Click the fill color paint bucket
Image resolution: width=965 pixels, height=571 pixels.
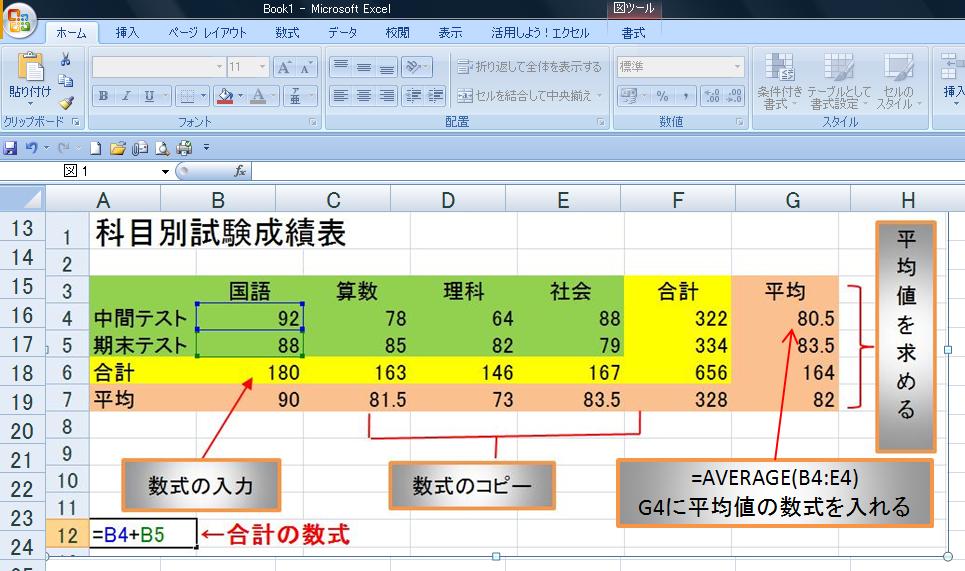(224, 97)
